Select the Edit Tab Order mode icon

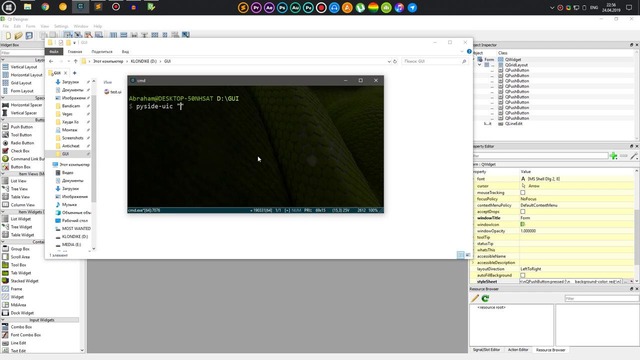click(98, 35)
